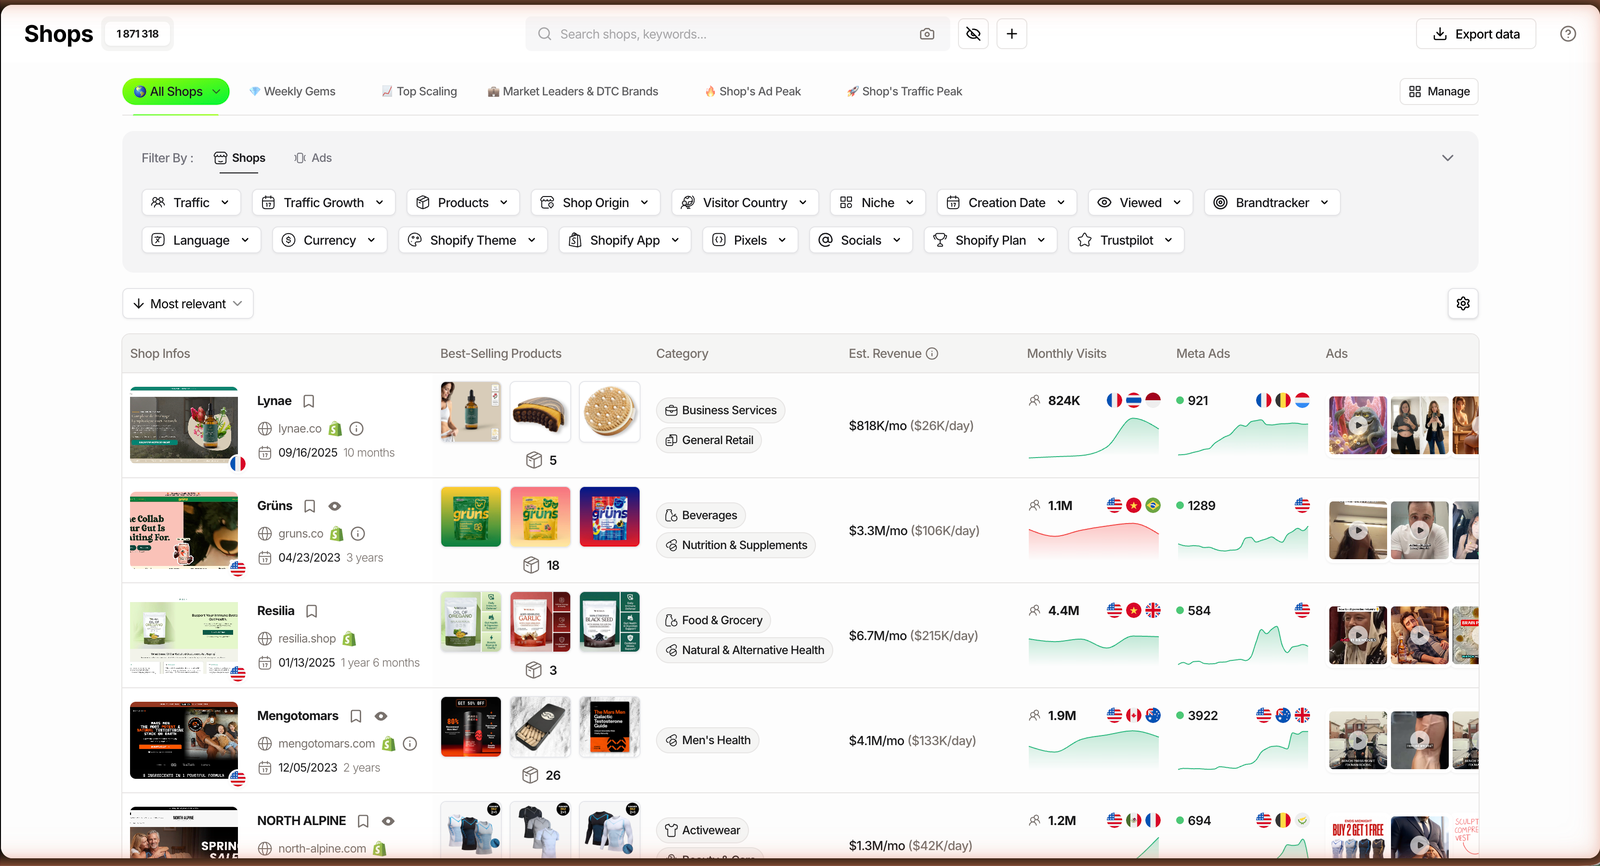1600x866 pixels.
Task: Open the Traffic Growth filter dropdown
Action: pos(323,202)
